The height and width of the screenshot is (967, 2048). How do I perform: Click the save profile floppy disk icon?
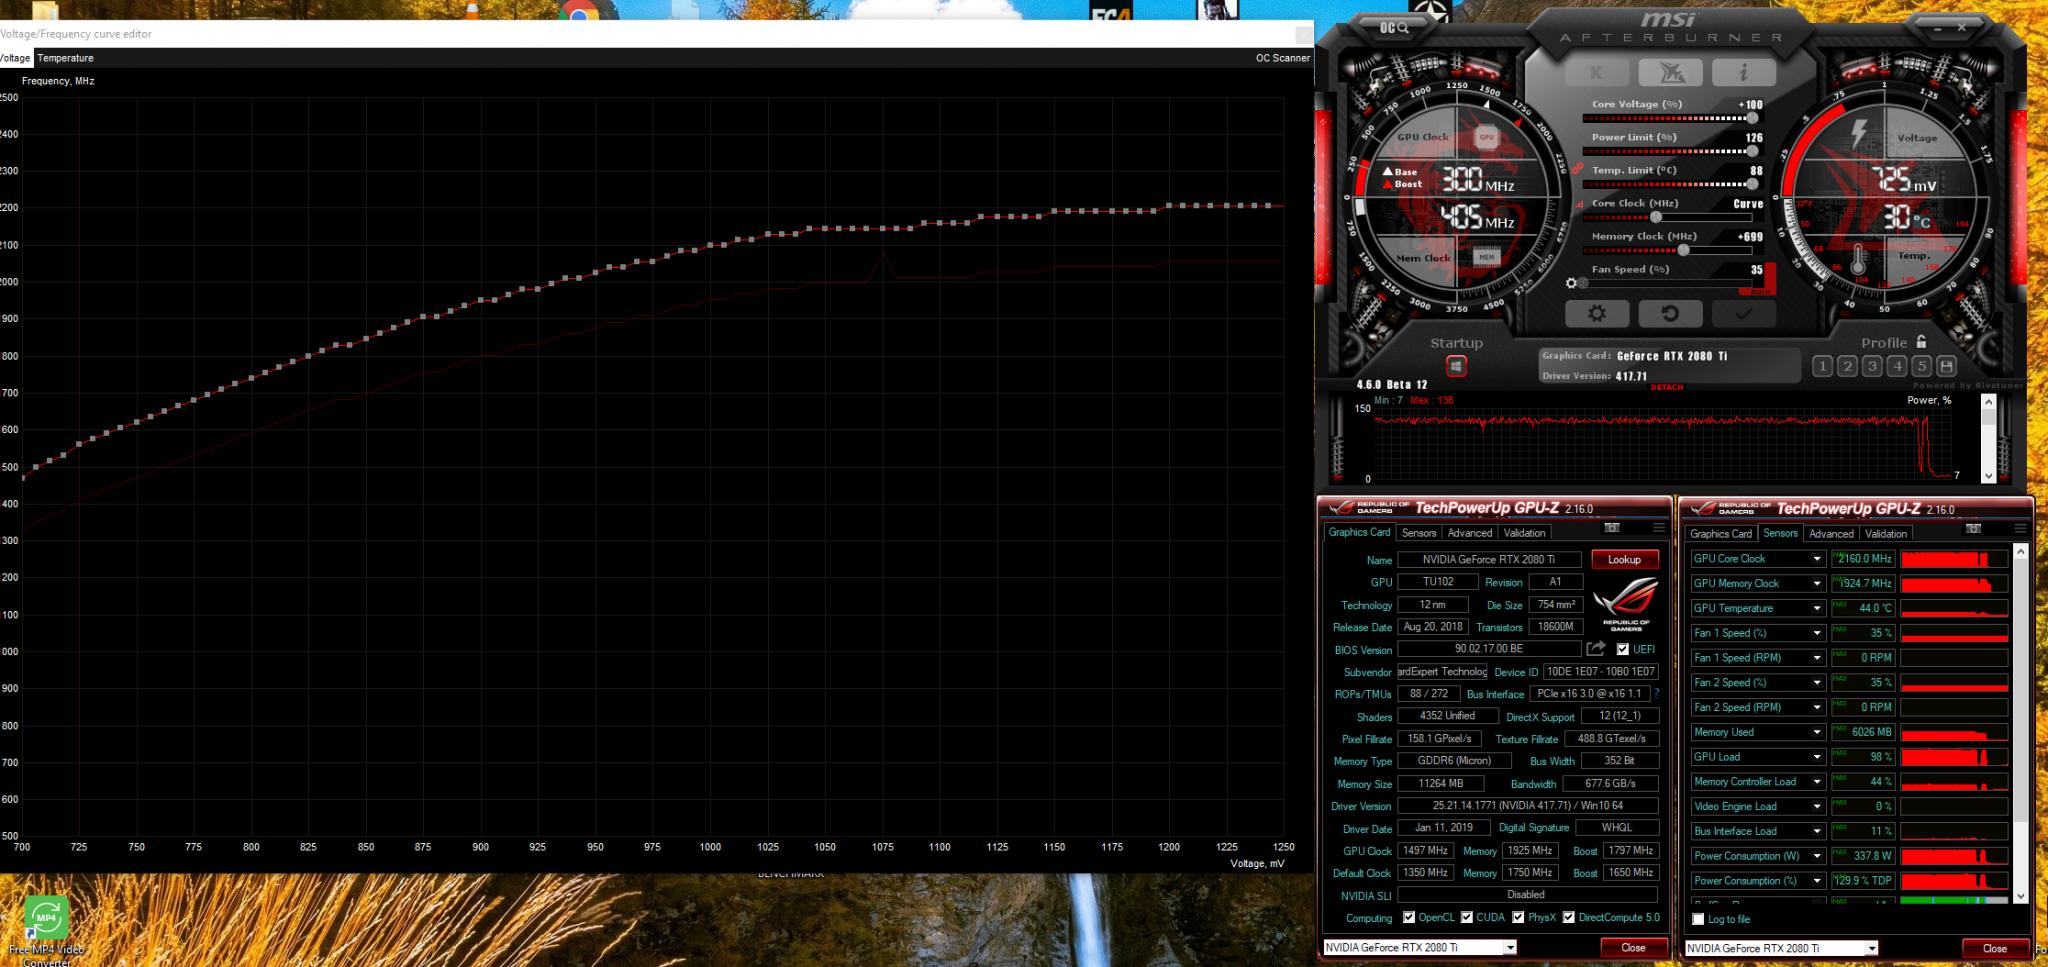click(x=1946, y=366)
